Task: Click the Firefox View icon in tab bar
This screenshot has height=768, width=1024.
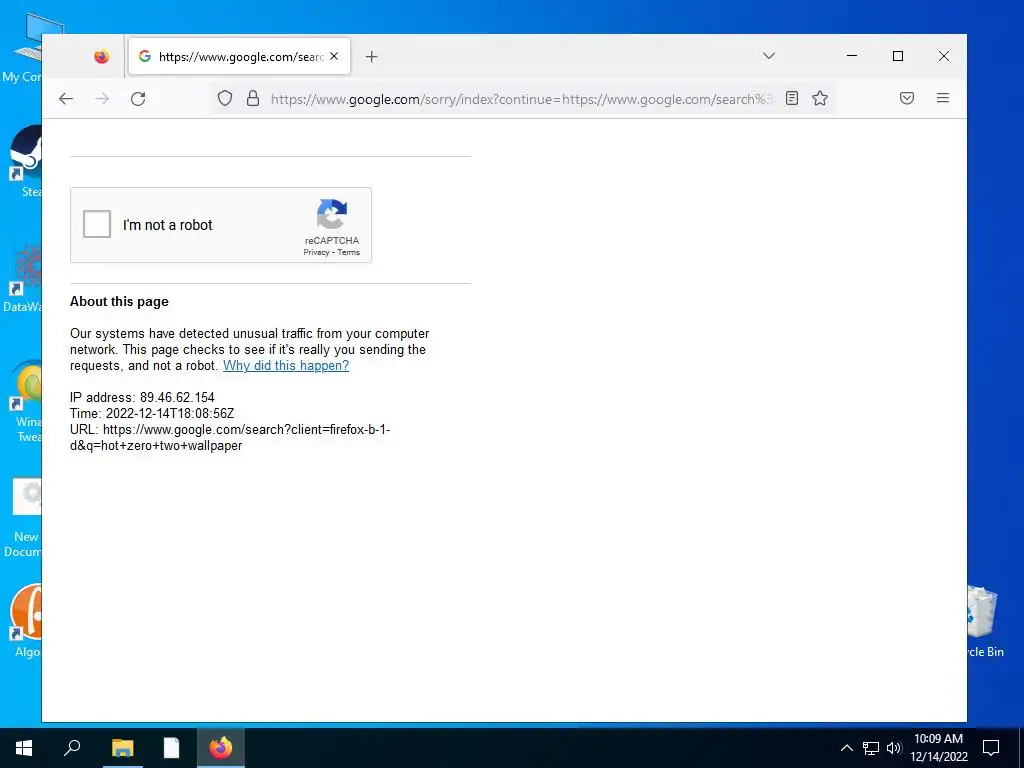Action: click(x=101, y=57)
